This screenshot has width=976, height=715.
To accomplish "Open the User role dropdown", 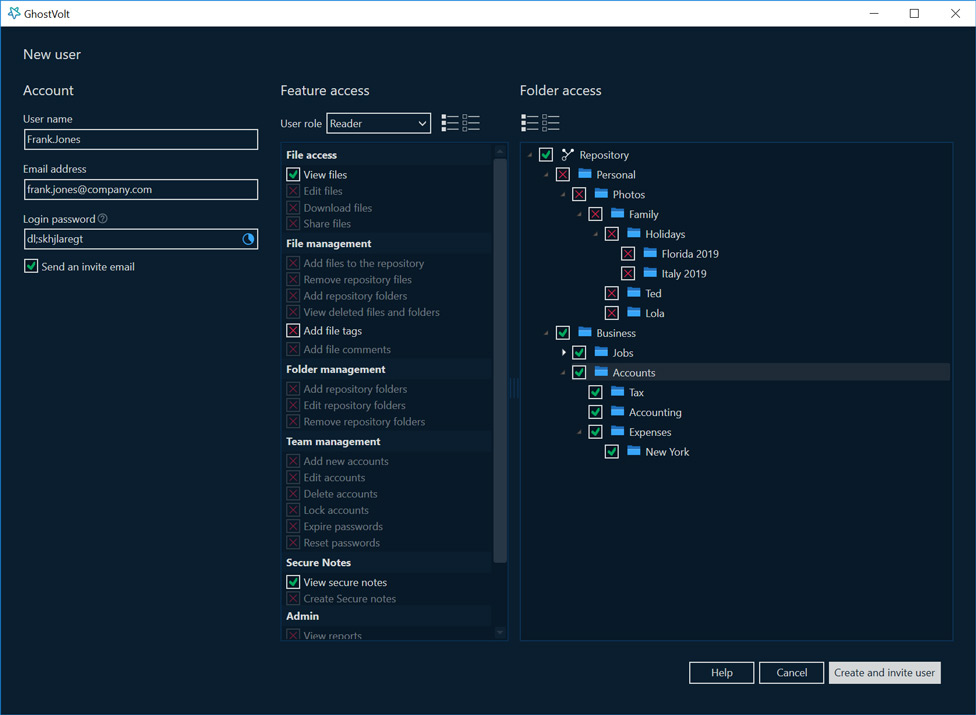I will click(378, 123).
